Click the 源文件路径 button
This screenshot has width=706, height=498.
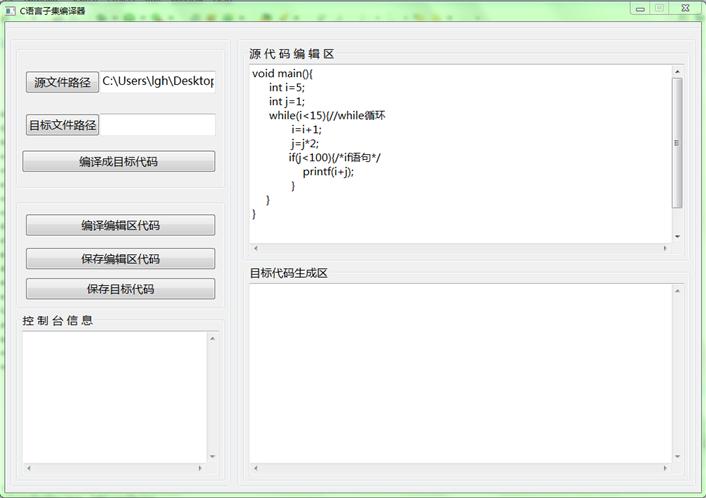coord(62,82)
